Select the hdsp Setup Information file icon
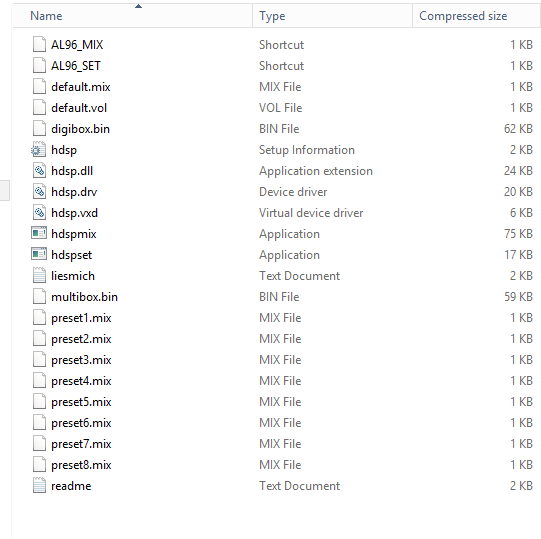This screenshot has width=541, height=539. click(x=39, y=150)
